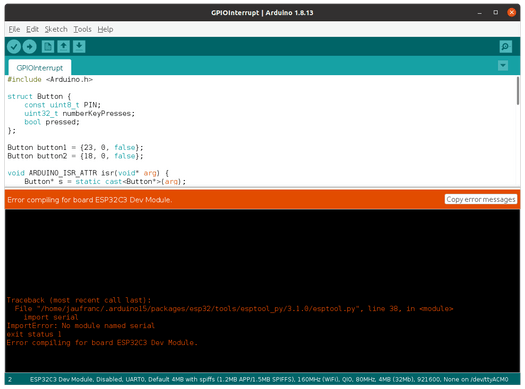This screenshot has width=525, height=389.
Task: Create a new sketch with New icon
Action: point(48,47)
